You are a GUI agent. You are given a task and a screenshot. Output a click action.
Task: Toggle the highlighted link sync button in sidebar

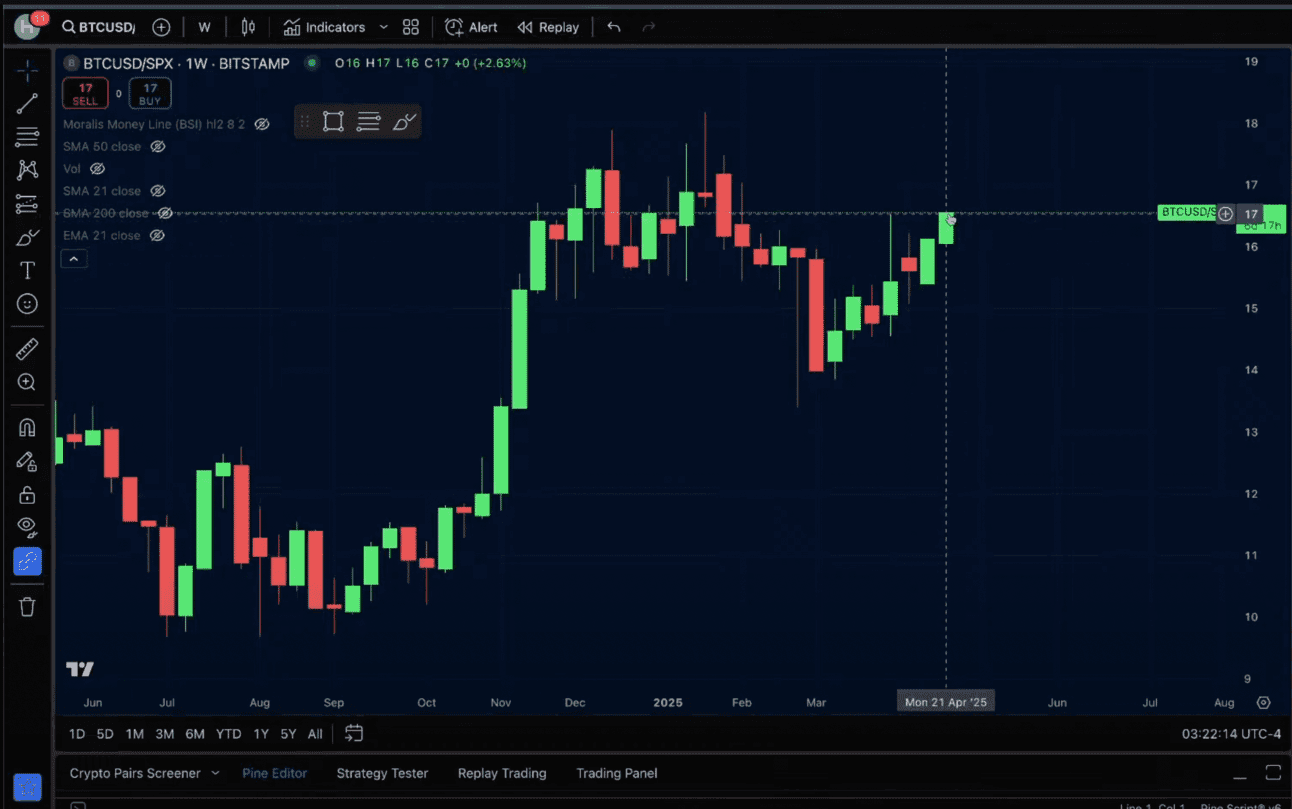click(27, 562)
